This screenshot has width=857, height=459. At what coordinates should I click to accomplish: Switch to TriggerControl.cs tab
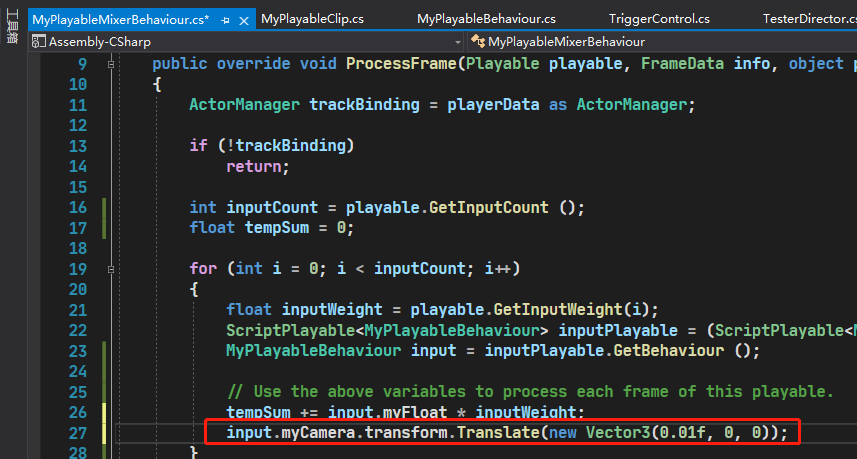[659, 19]
